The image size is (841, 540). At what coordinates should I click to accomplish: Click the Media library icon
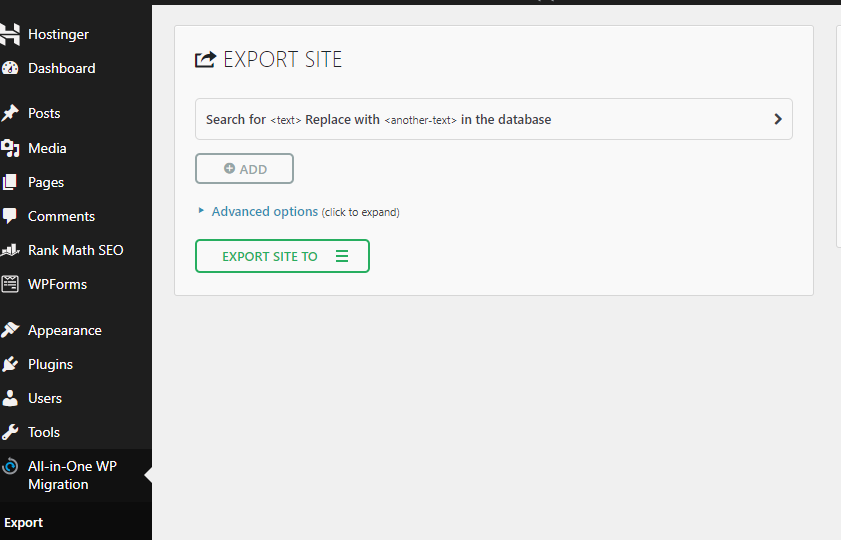tap(10, 148)
